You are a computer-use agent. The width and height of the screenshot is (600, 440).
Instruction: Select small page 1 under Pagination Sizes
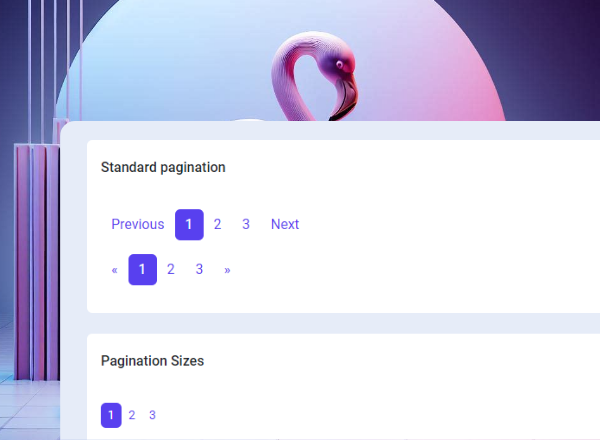(111, 415)
